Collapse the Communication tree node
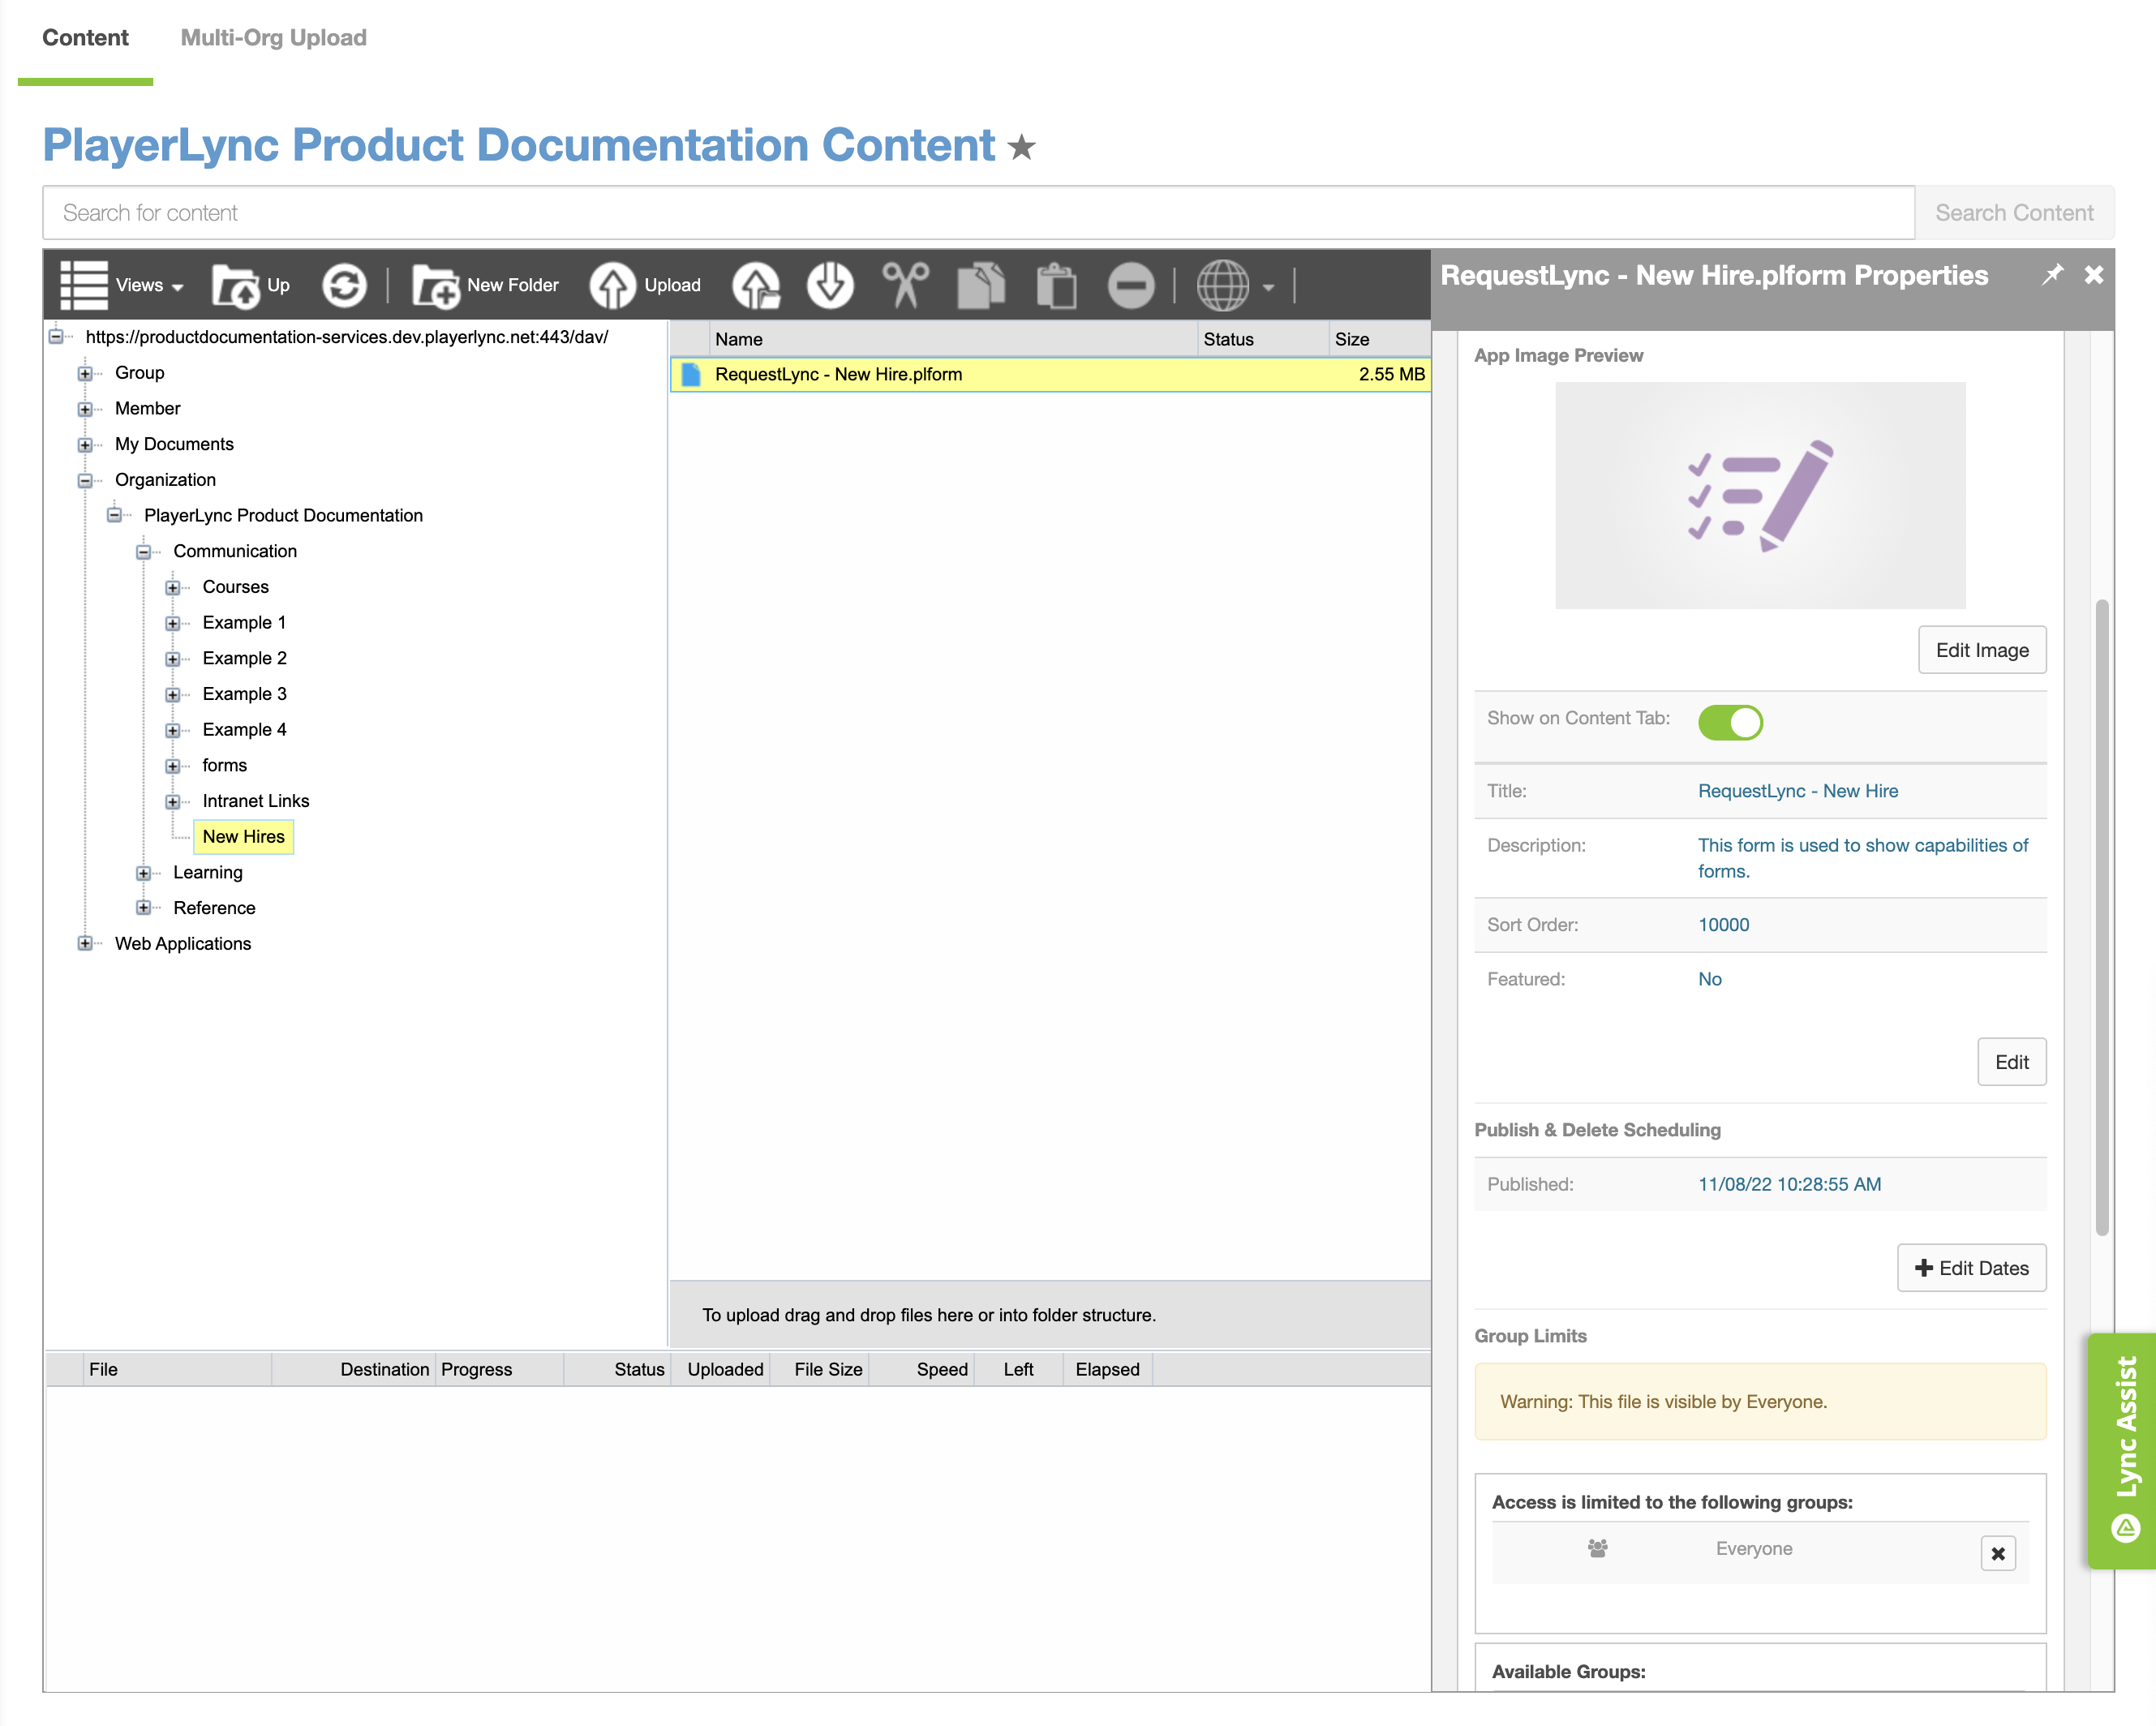The image size is (2156, 1726). [143, 552]
